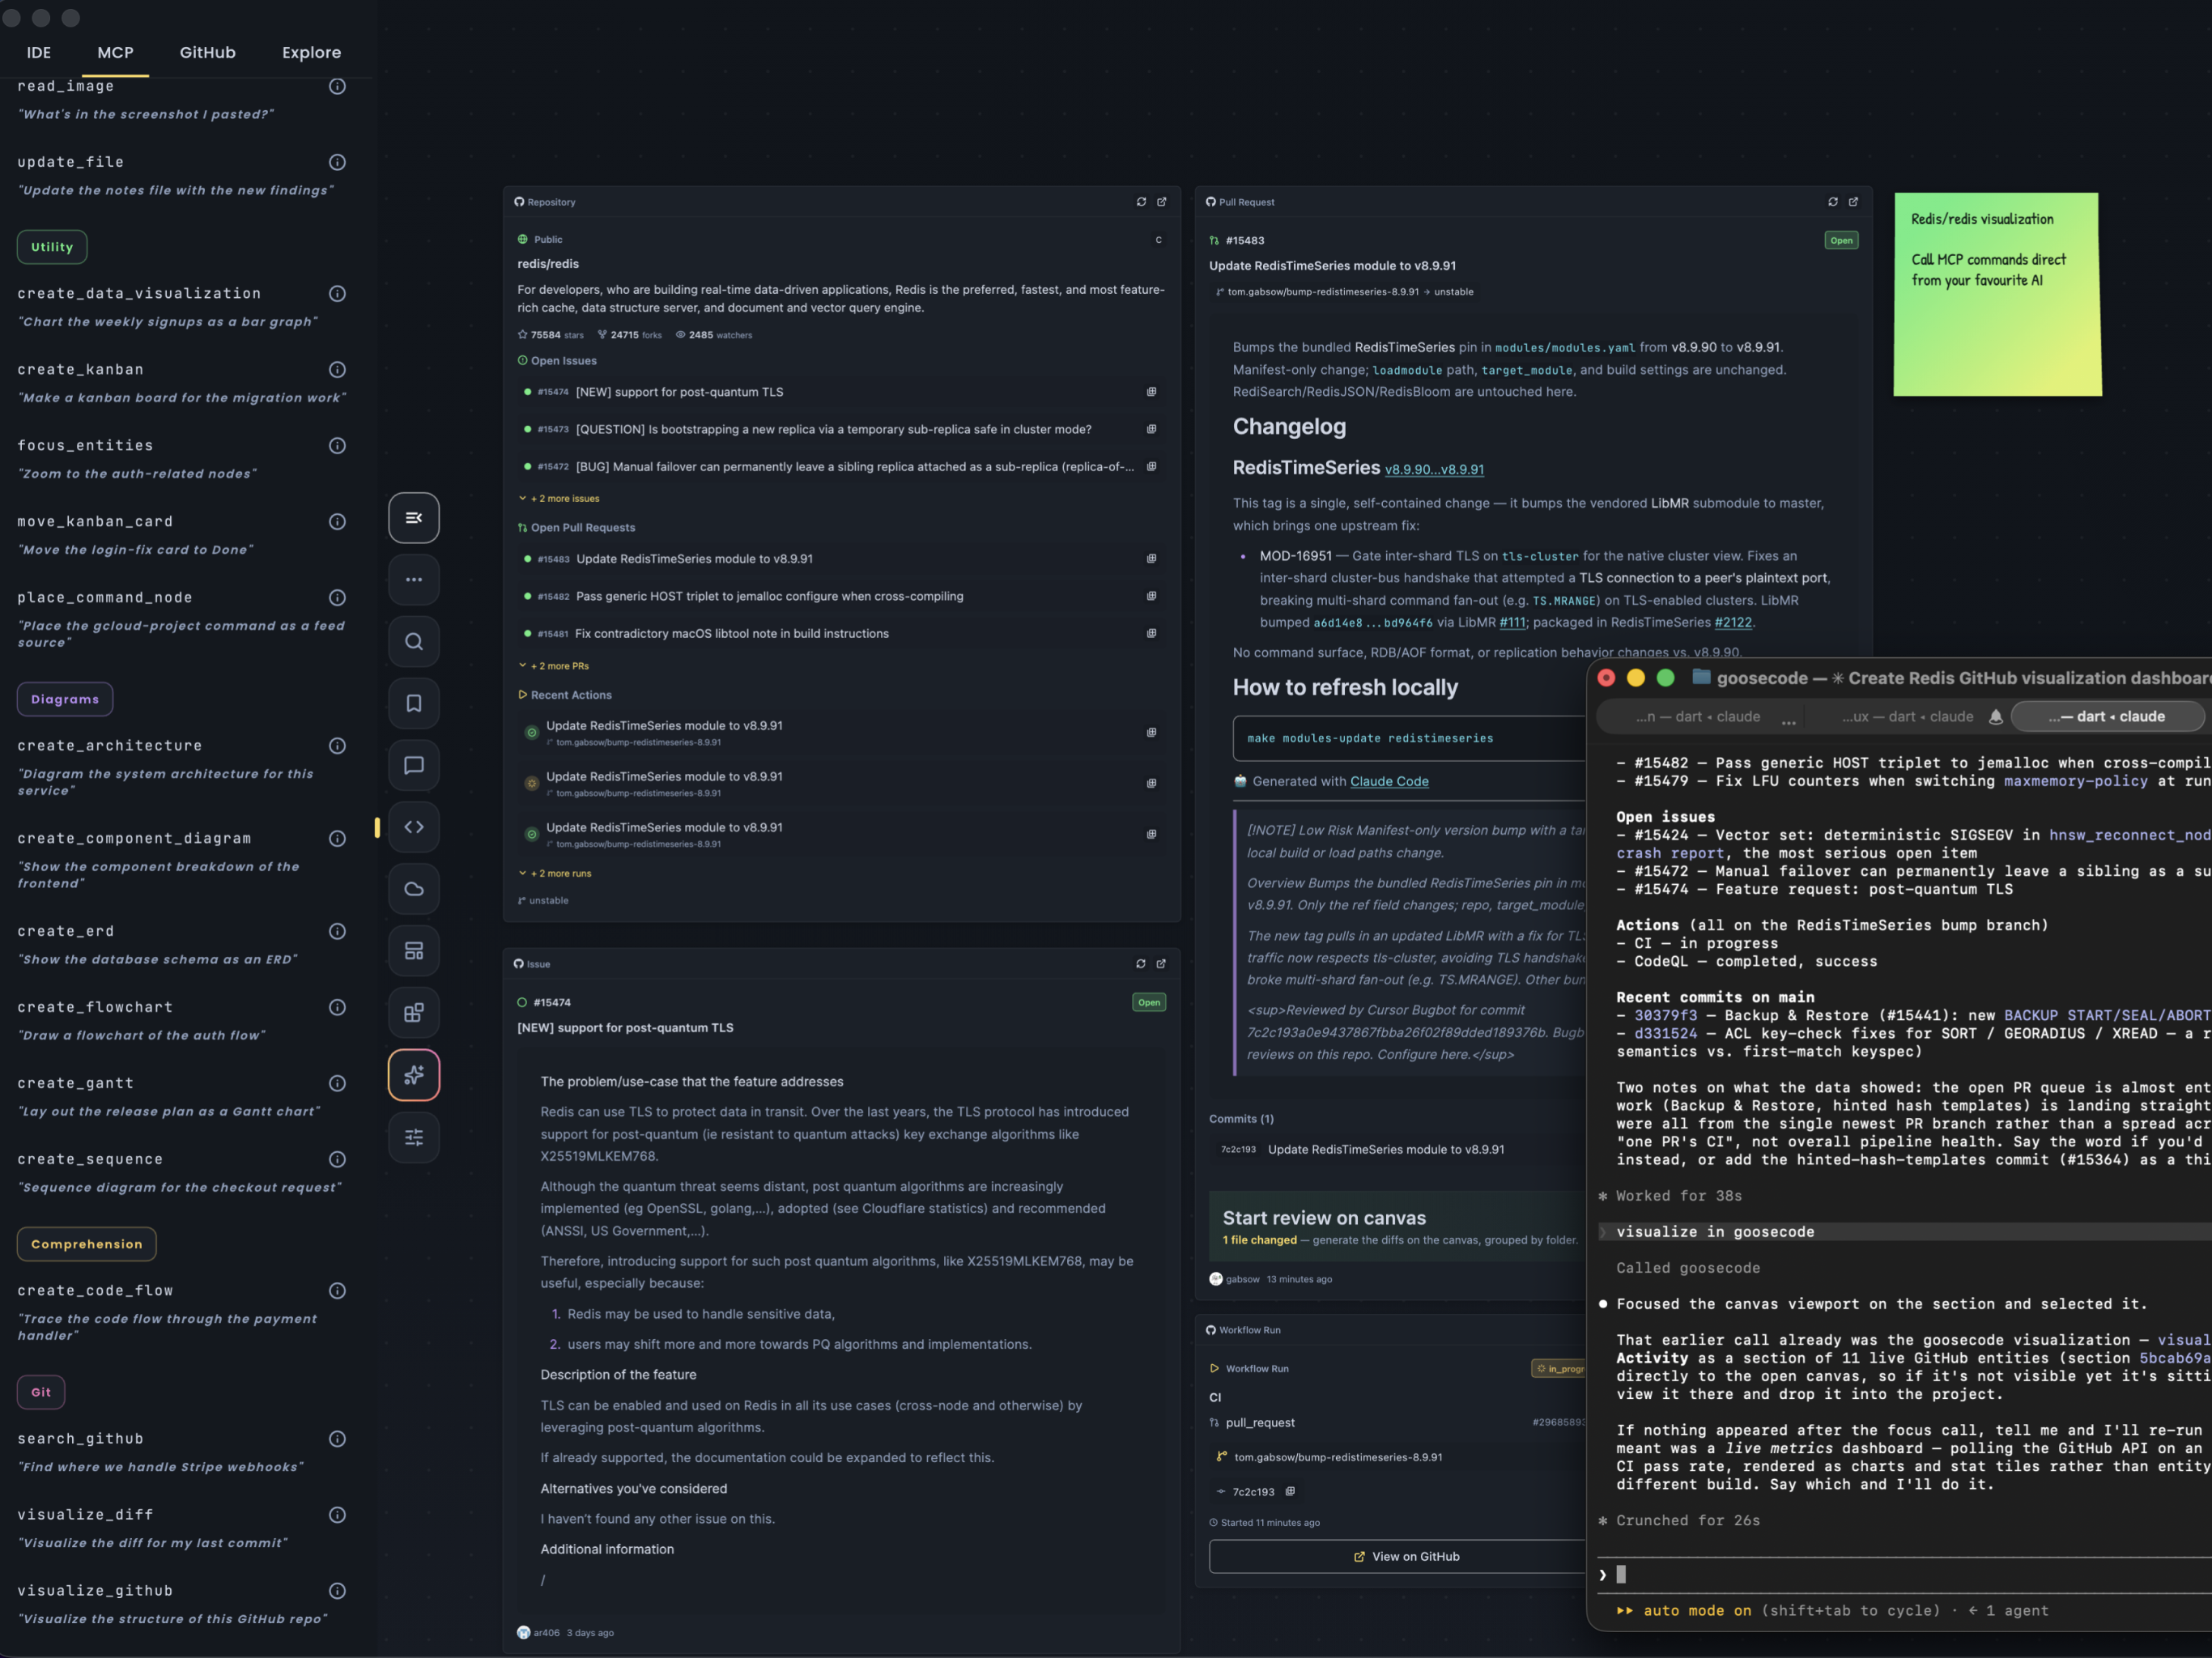Image resolution: width=2212 pixels, height=1658 pixels.
Task: Click the yellow active marker beside the toolbar
Action: 377,827
